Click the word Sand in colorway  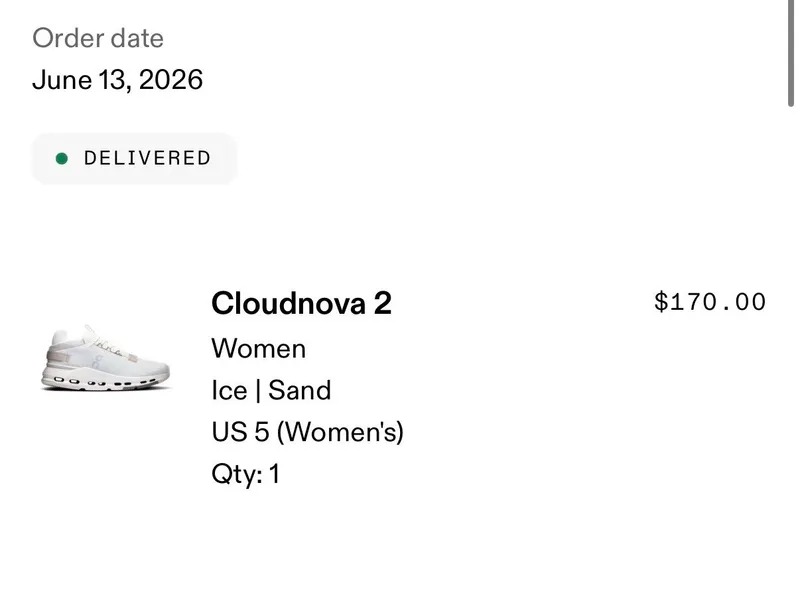pos(299,390)
